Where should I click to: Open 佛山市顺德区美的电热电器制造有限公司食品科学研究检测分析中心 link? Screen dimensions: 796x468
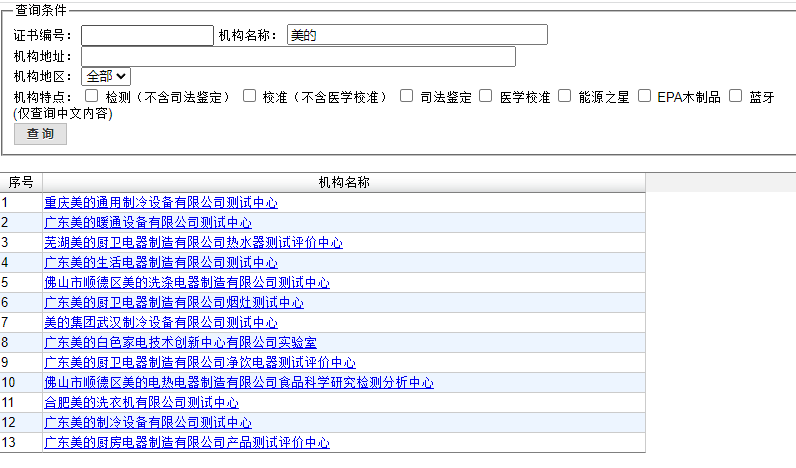click(x=239, y=382)
